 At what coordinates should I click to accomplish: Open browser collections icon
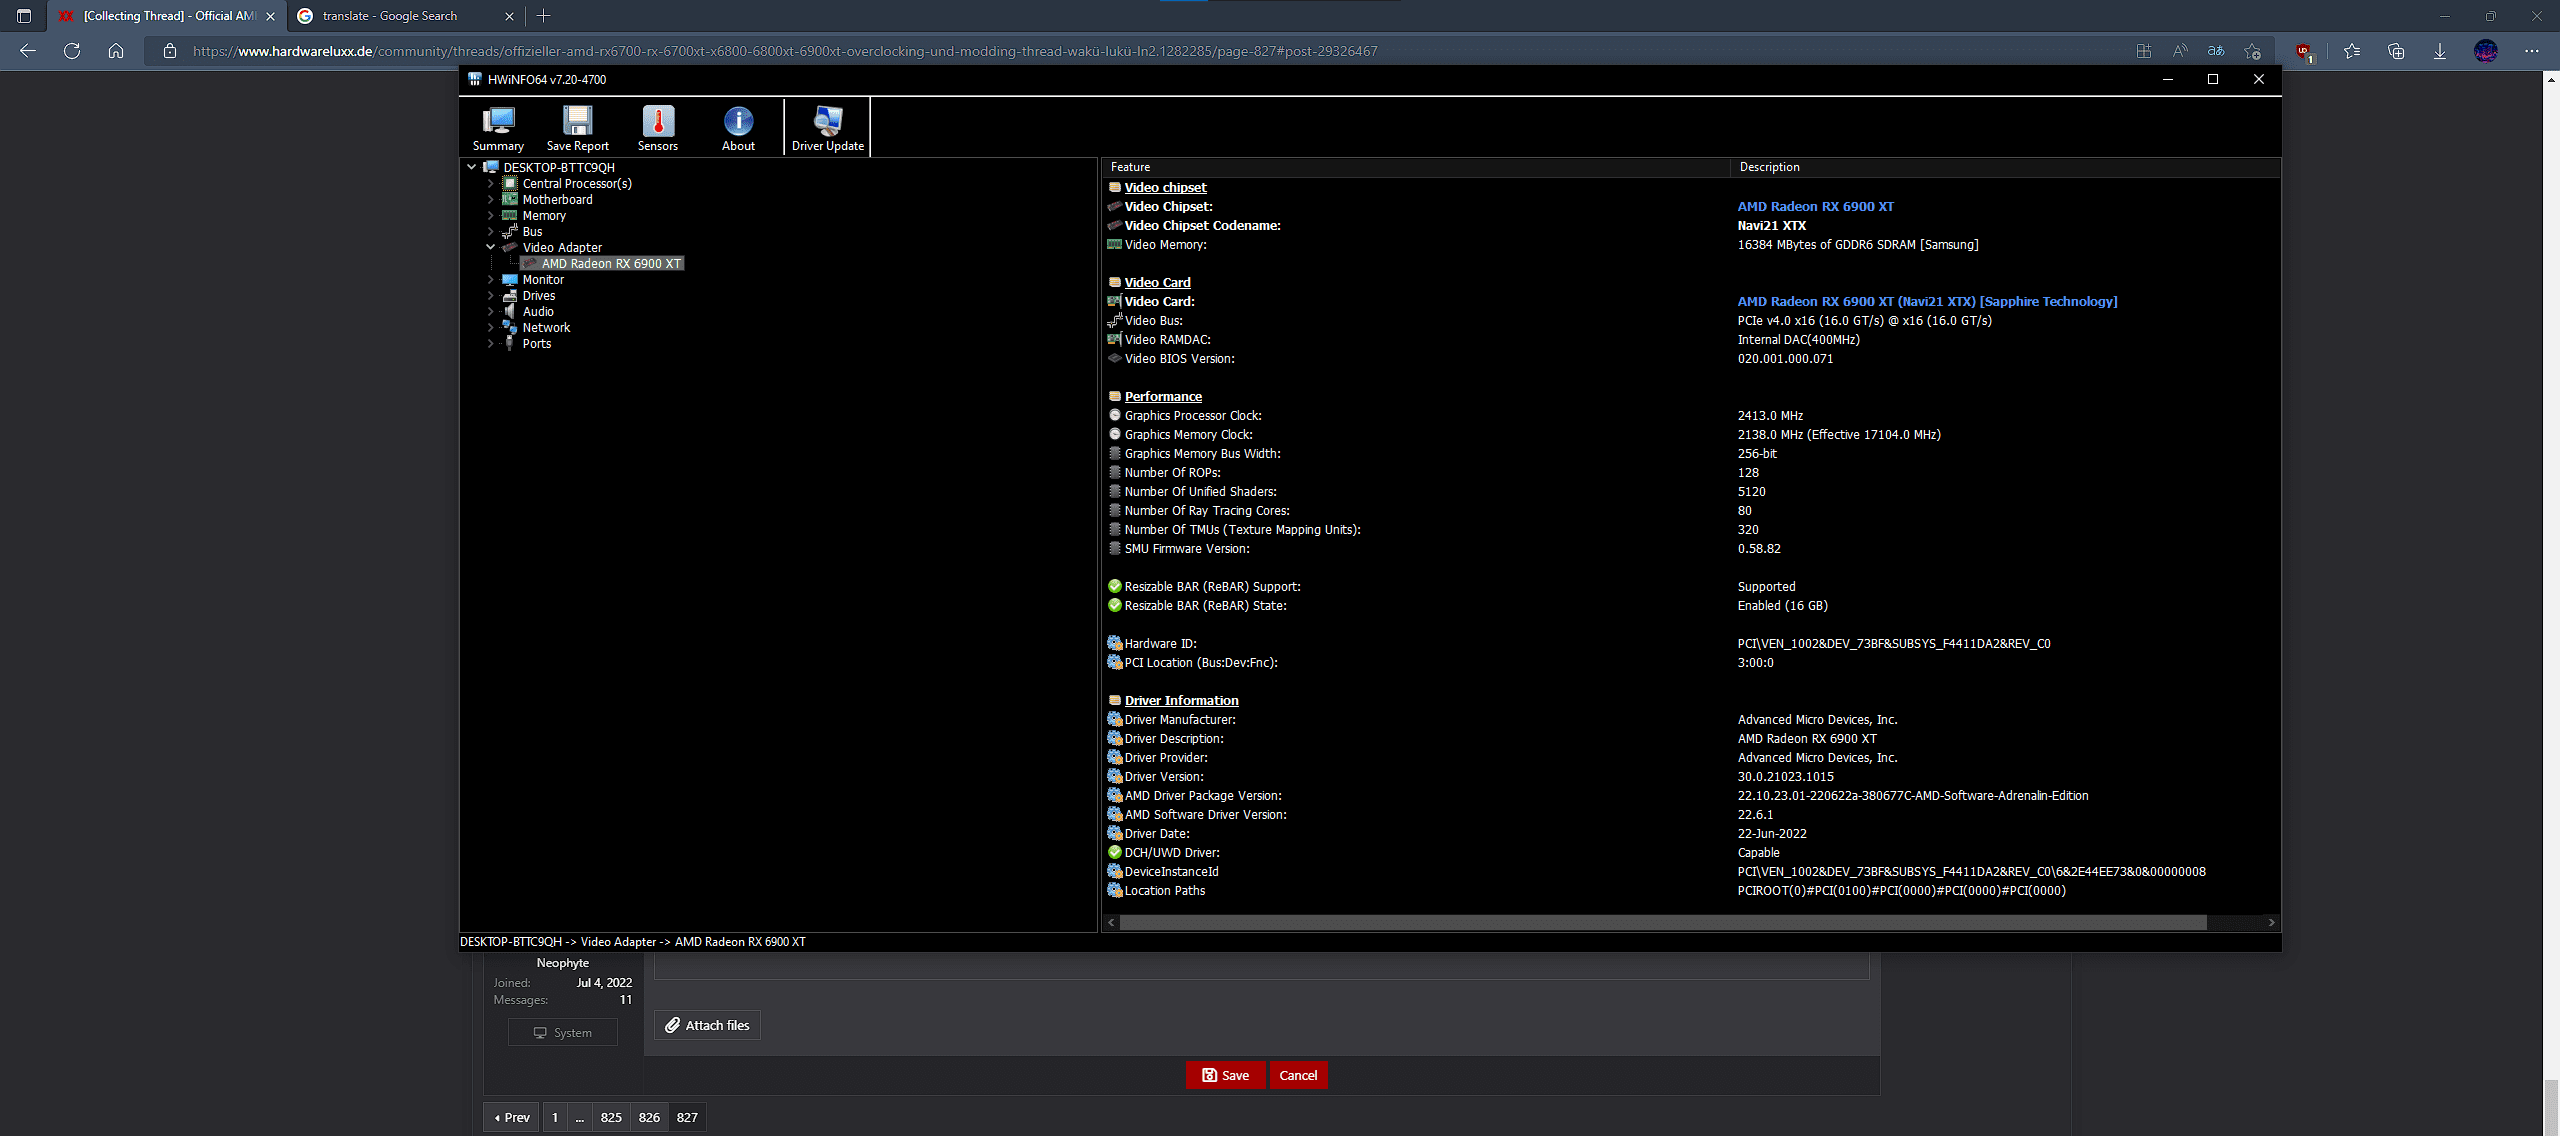point(2396,51)
